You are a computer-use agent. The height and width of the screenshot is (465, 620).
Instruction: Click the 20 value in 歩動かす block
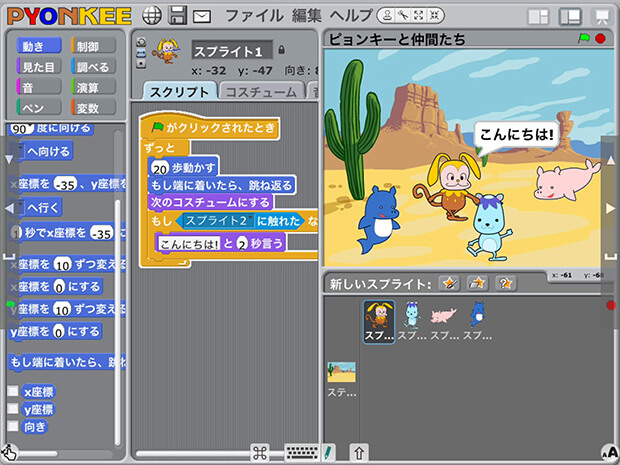[x=160, y=169]
